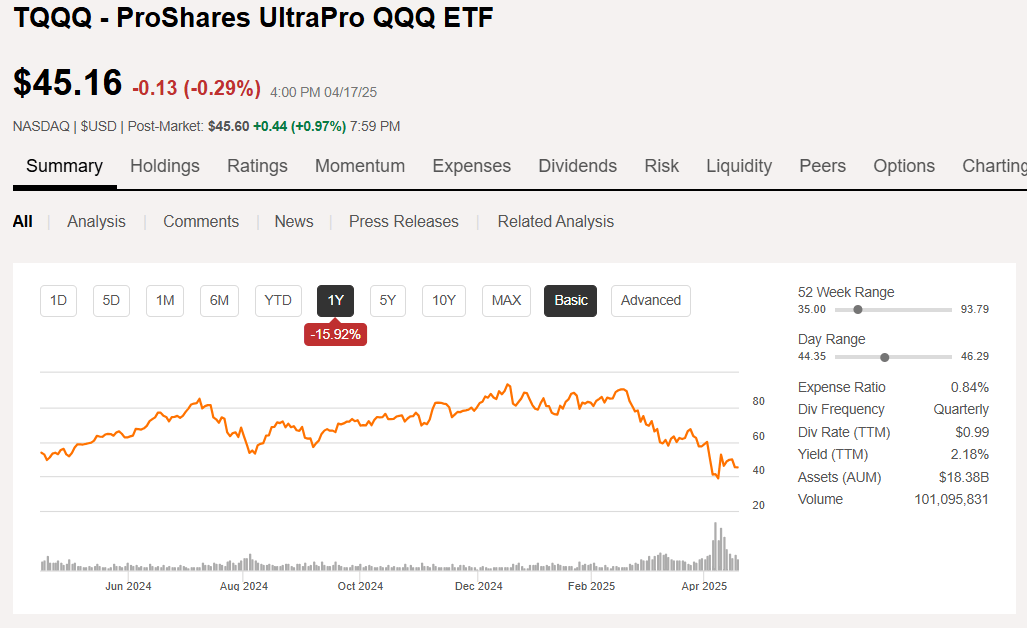Filter feed to News items
Viewport: 1027px width, 628px height.
click(293, 221)
